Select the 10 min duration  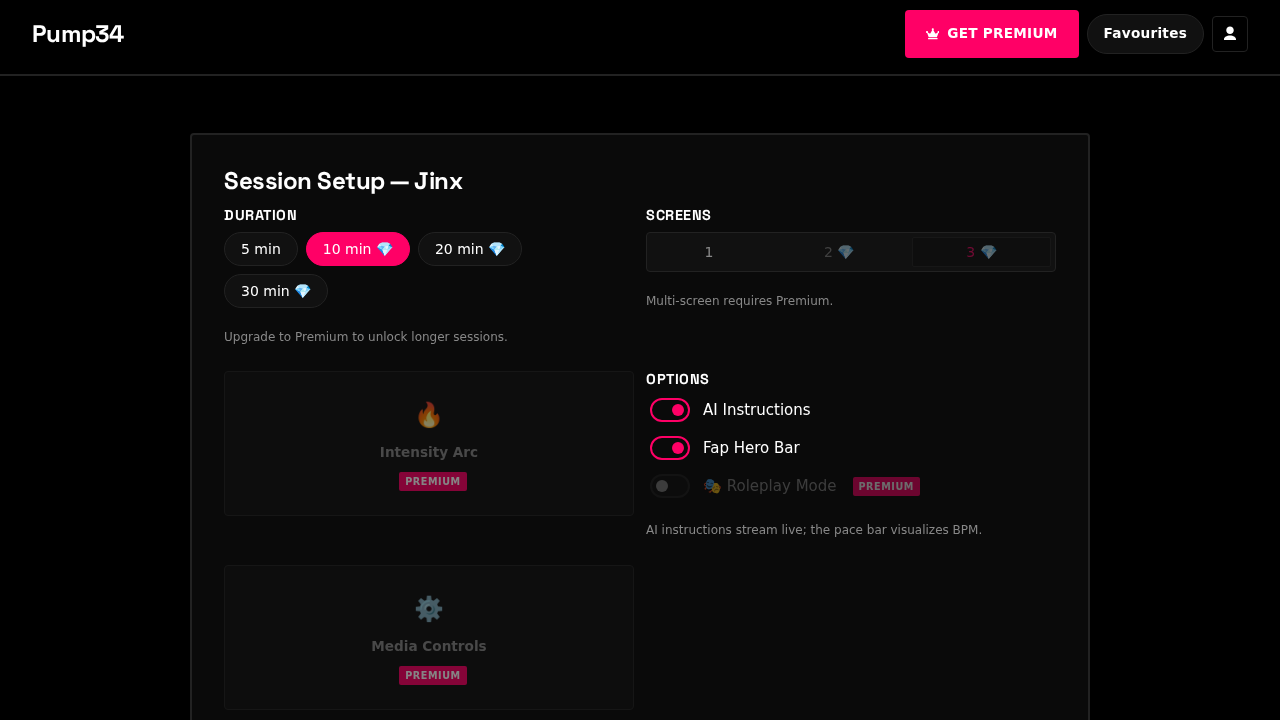pyautogui.click(x=358, y=249)
